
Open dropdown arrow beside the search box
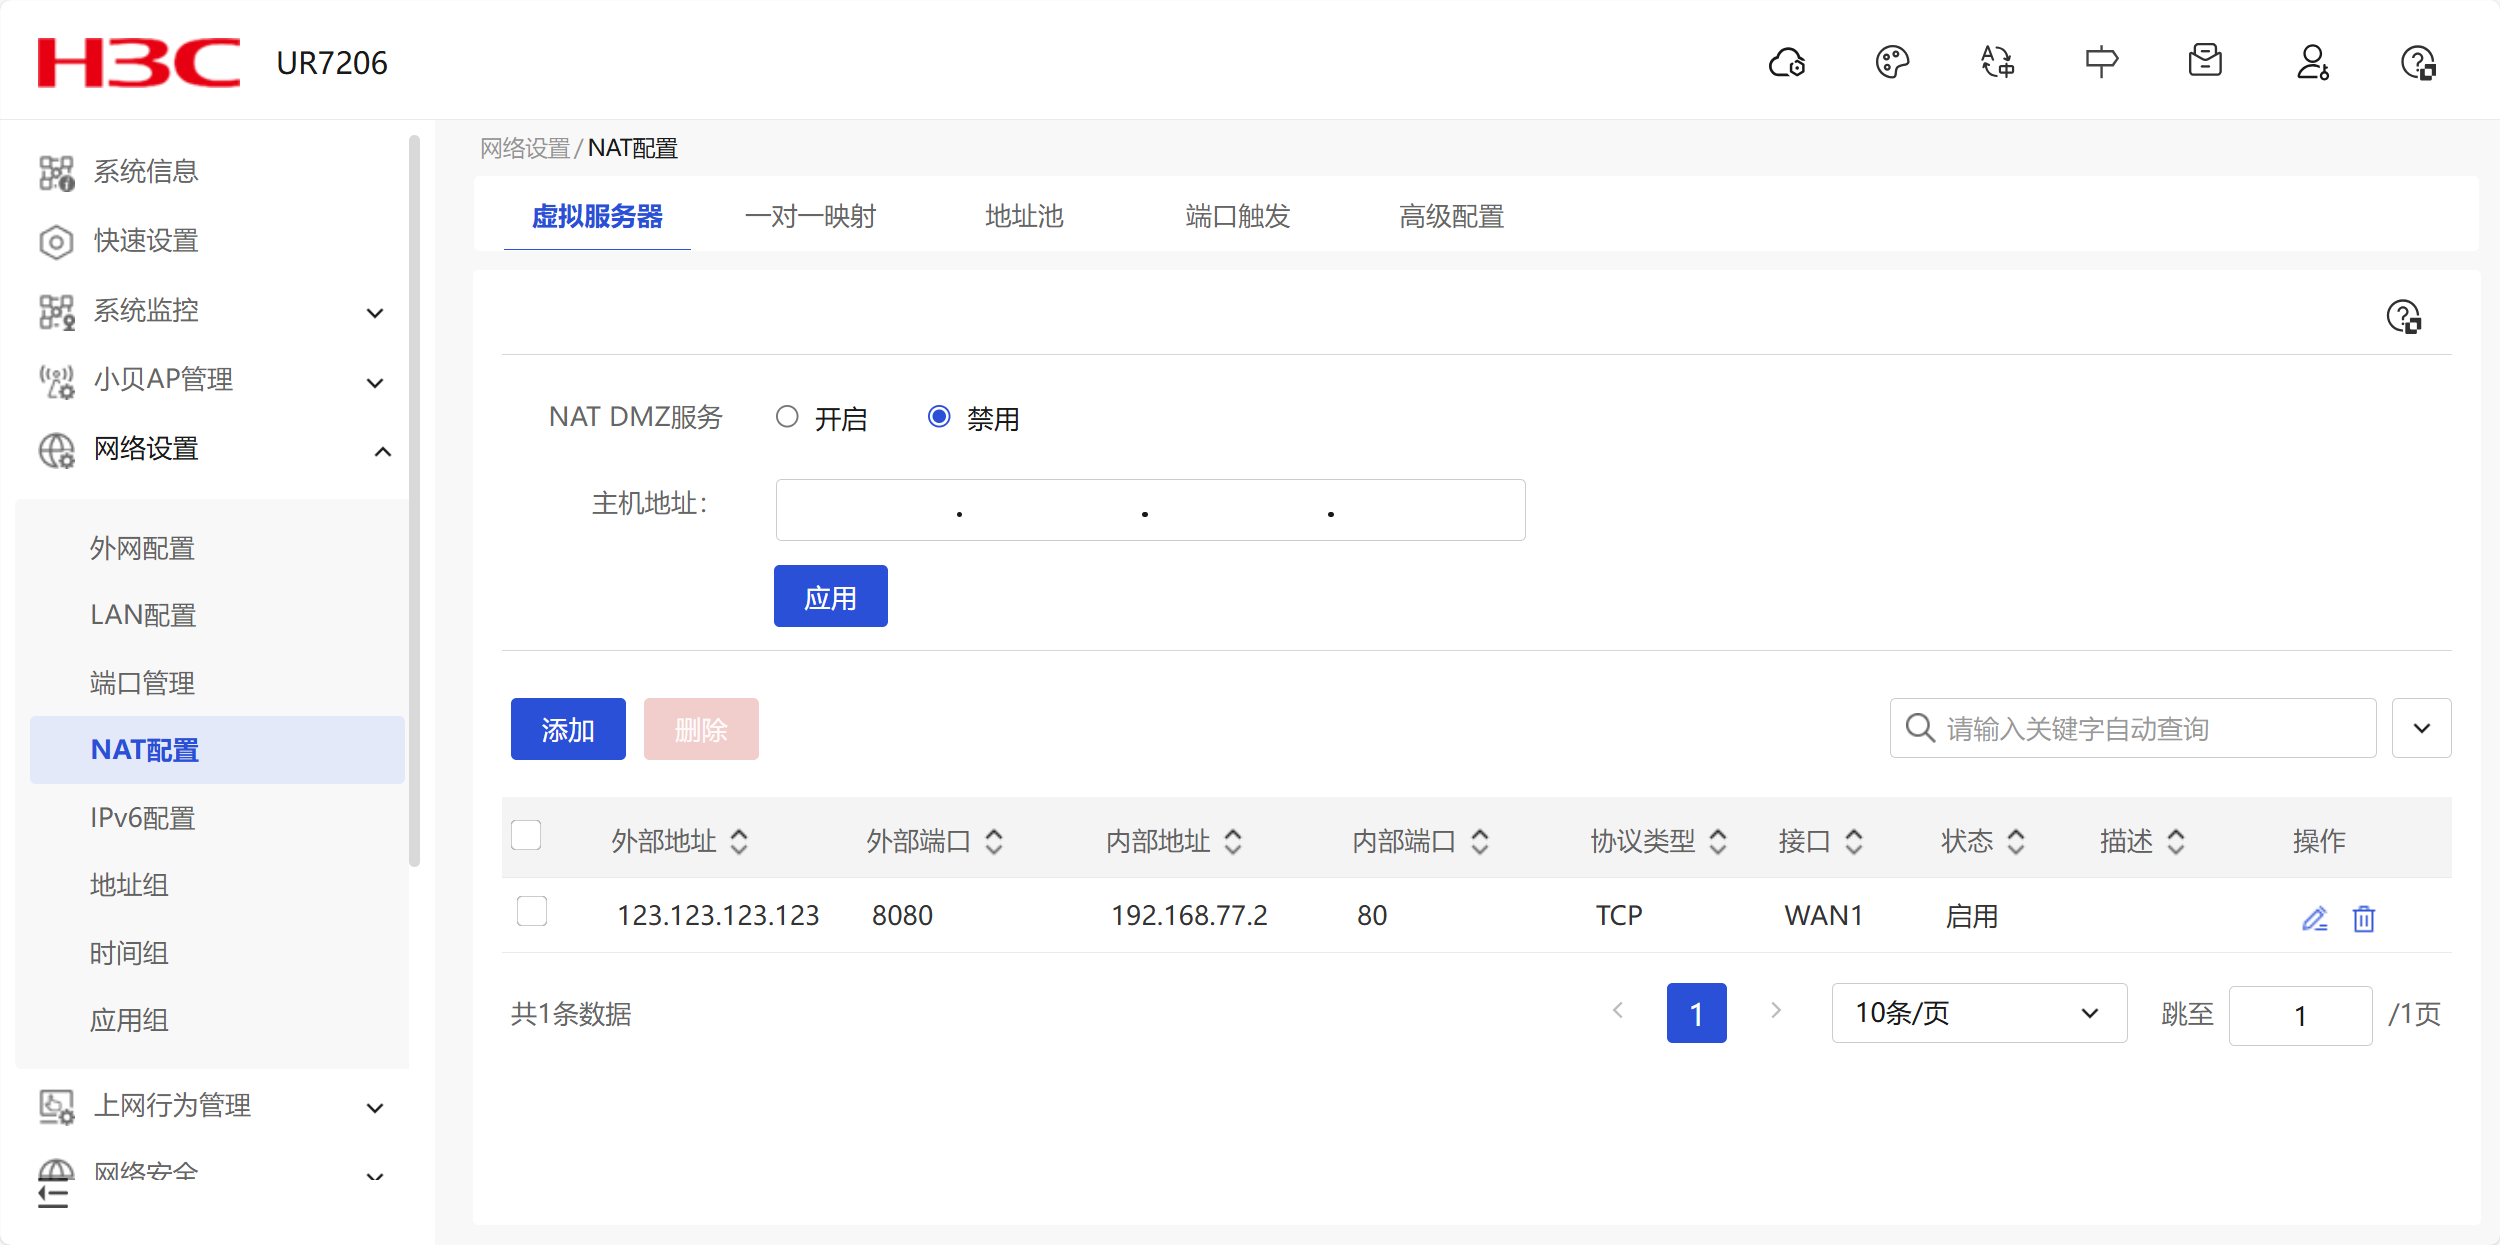(x=2421, y=728)
